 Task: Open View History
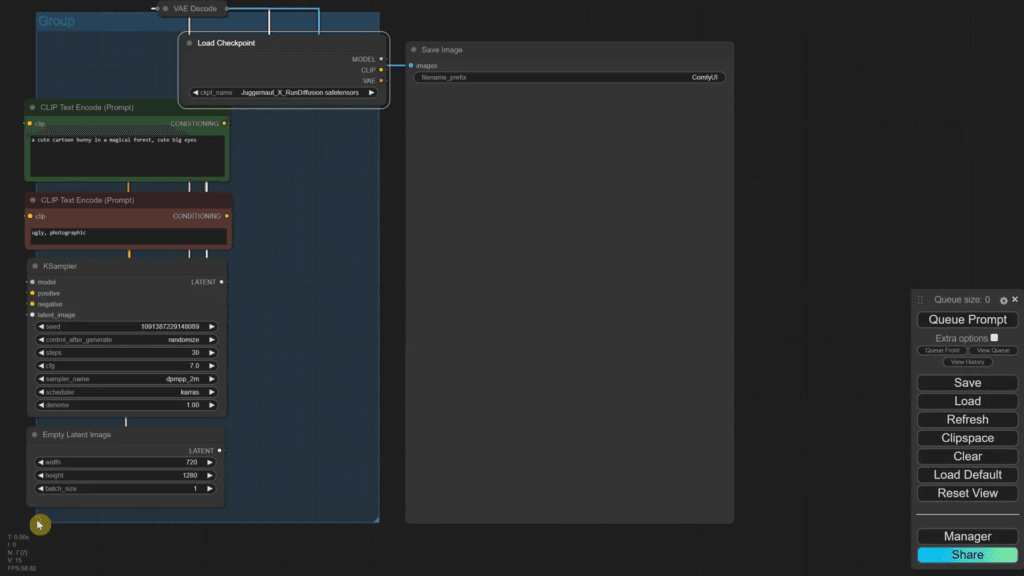coord(967,362)
